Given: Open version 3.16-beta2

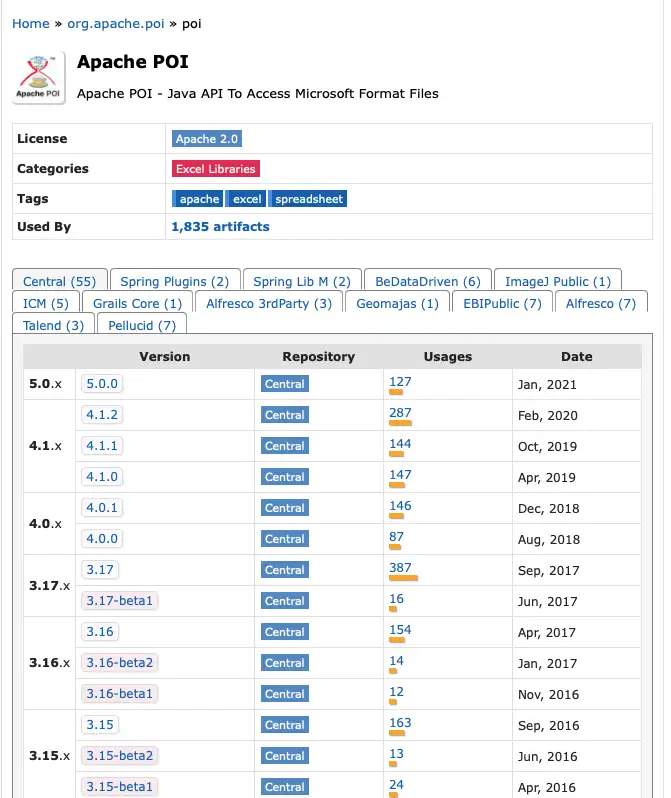Looking at the screenshot, I should (120, 663).
